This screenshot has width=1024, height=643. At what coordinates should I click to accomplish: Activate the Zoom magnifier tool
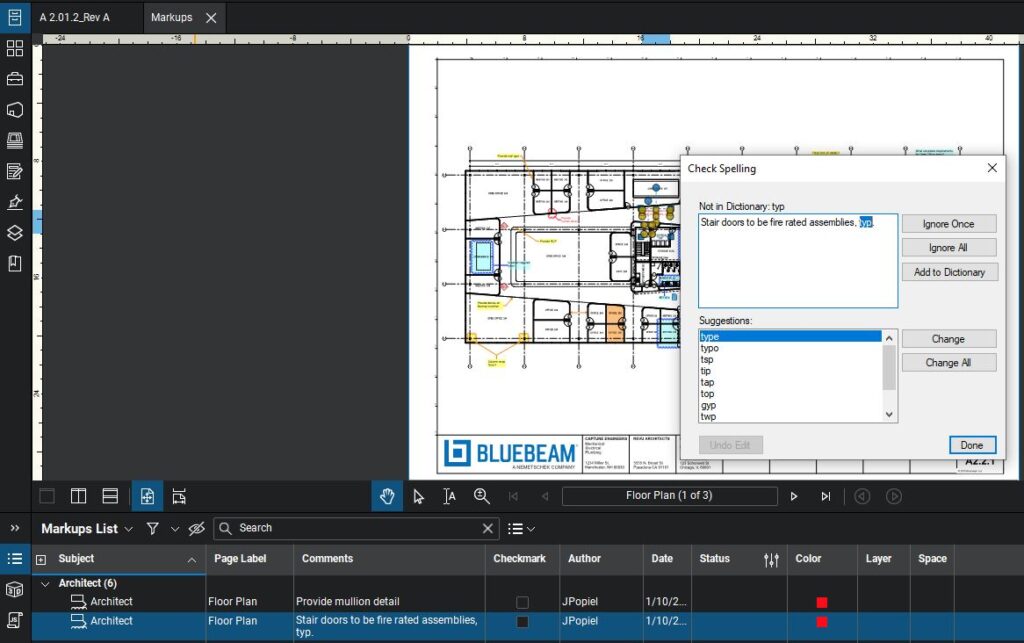coord(481,496)
